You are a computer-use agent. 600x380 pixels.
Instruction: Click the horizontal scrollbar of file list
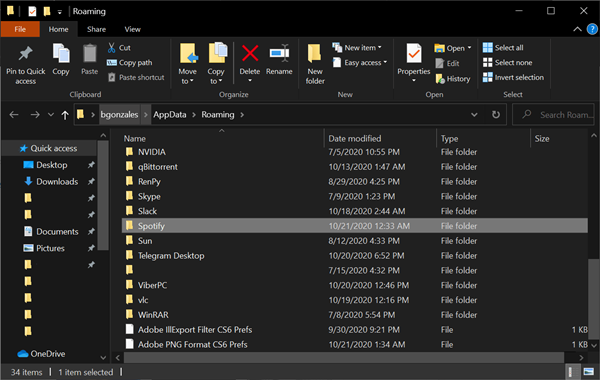[343, 358]
